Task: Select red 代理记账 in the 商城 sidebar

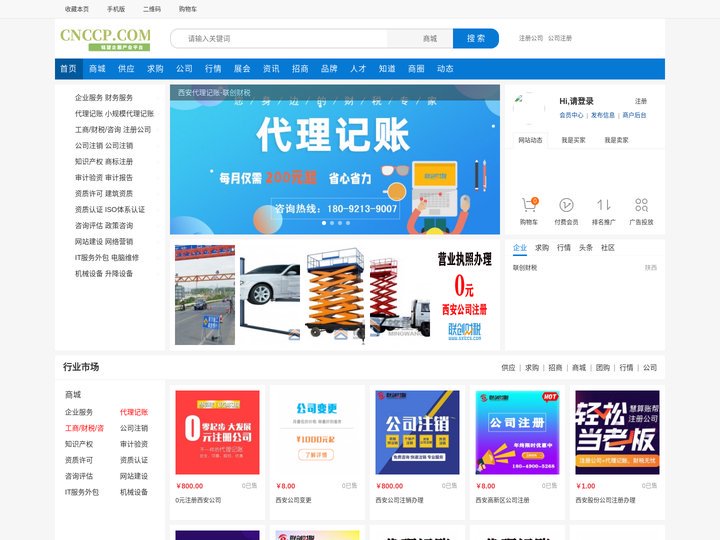Action: coord(134,412)
